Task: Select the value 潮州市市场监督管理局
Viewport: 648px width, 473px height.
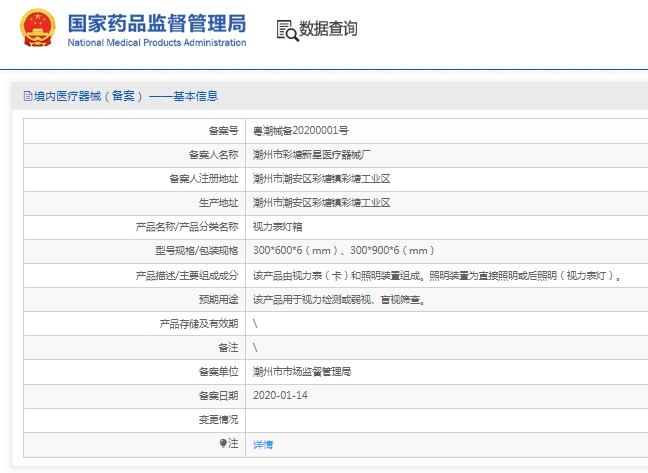Action: 302,372
